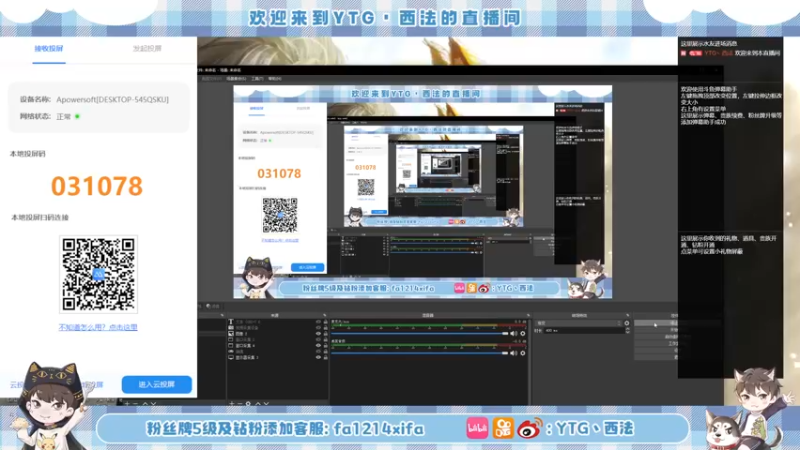Image resolution: width=800 pixels, height=450 pixels.
Task: Click the transition duration 400 ms field
Action: point(584,331)
